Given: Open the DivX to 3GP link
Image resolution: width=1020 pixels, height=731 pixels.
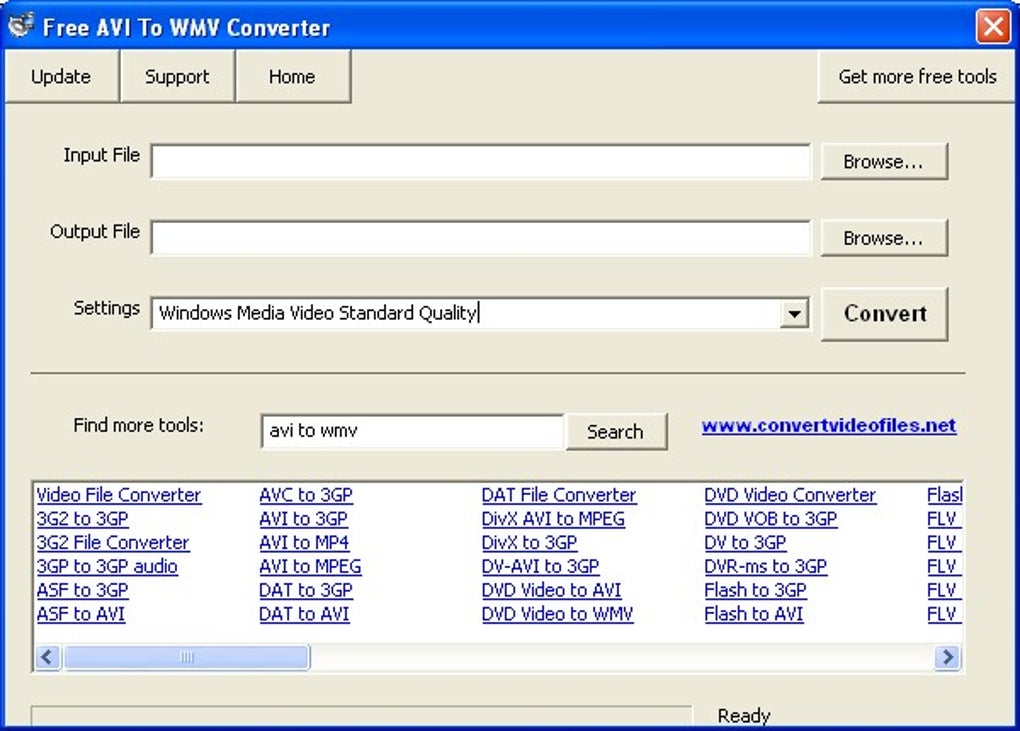Looking at the screenshot, I should click(530, 542).
